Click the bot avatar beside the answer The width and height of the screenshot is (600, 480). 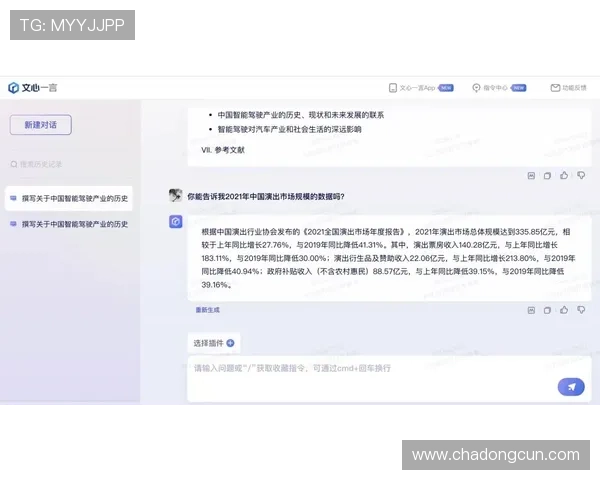(x=176, y=222)
